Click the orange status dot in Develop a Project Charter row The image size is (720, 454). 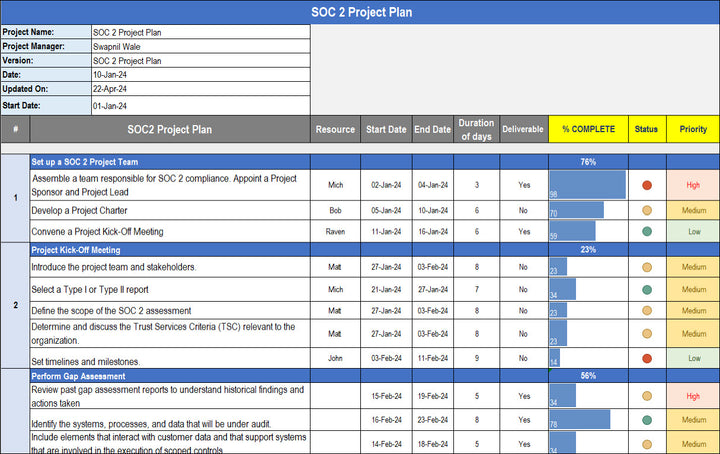pyautogui.click(x=647, y=211)
